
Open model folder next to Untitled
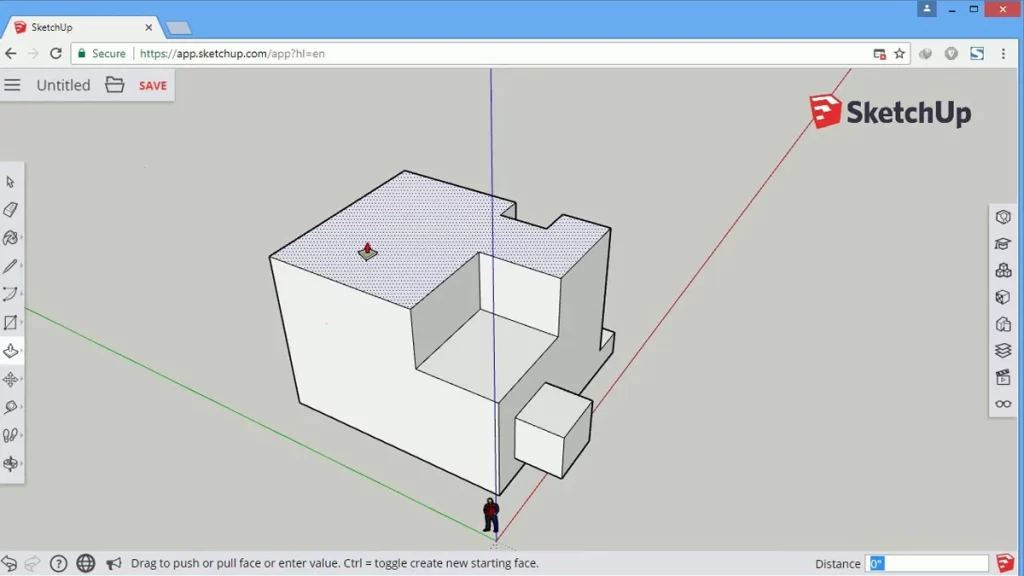click(115, 85)
